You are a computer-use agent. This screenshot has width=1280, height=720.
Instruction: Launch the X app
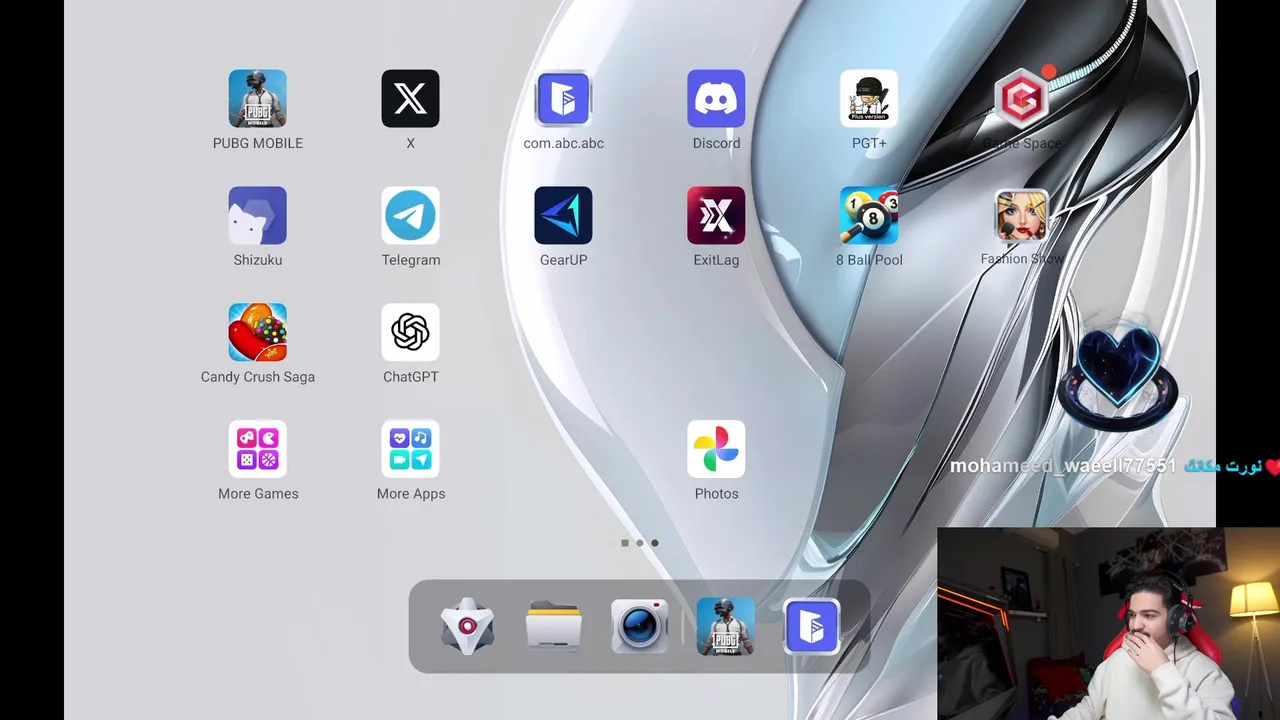coord(410,98)
